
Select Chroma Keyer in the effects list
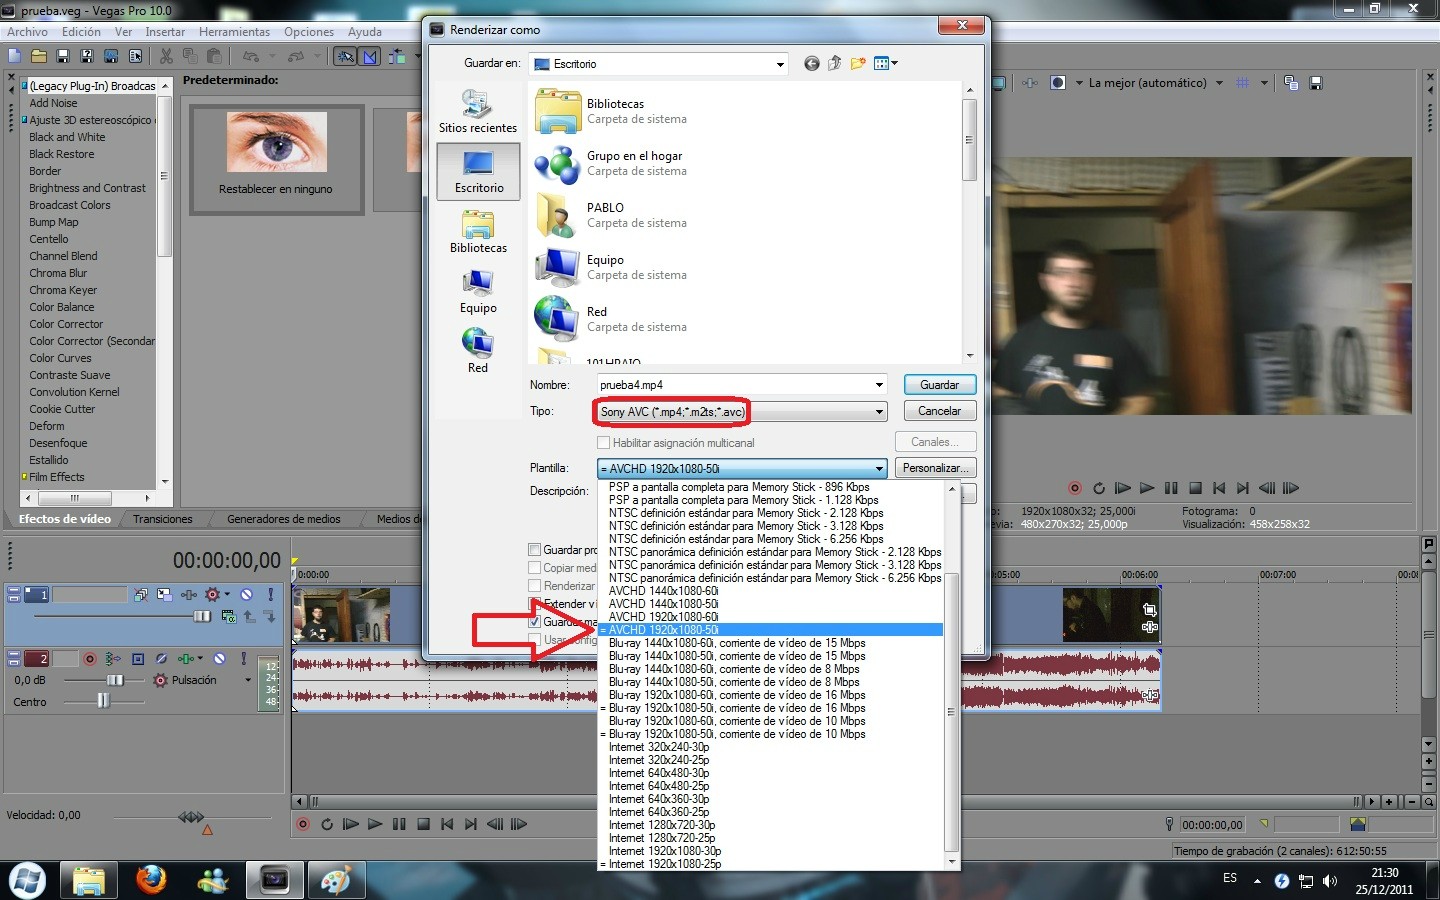click(63, 290)
